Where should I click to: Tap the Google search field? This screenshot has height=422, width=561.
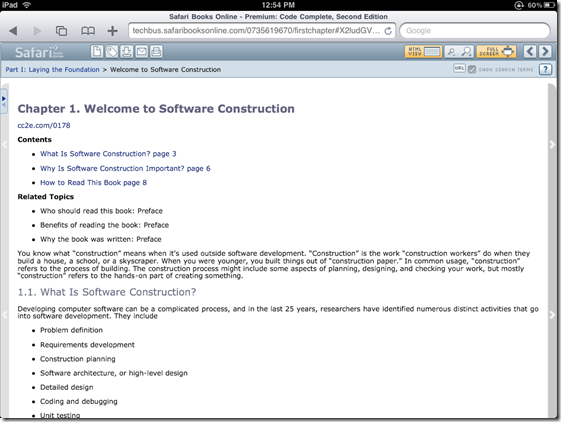[474, 31]
